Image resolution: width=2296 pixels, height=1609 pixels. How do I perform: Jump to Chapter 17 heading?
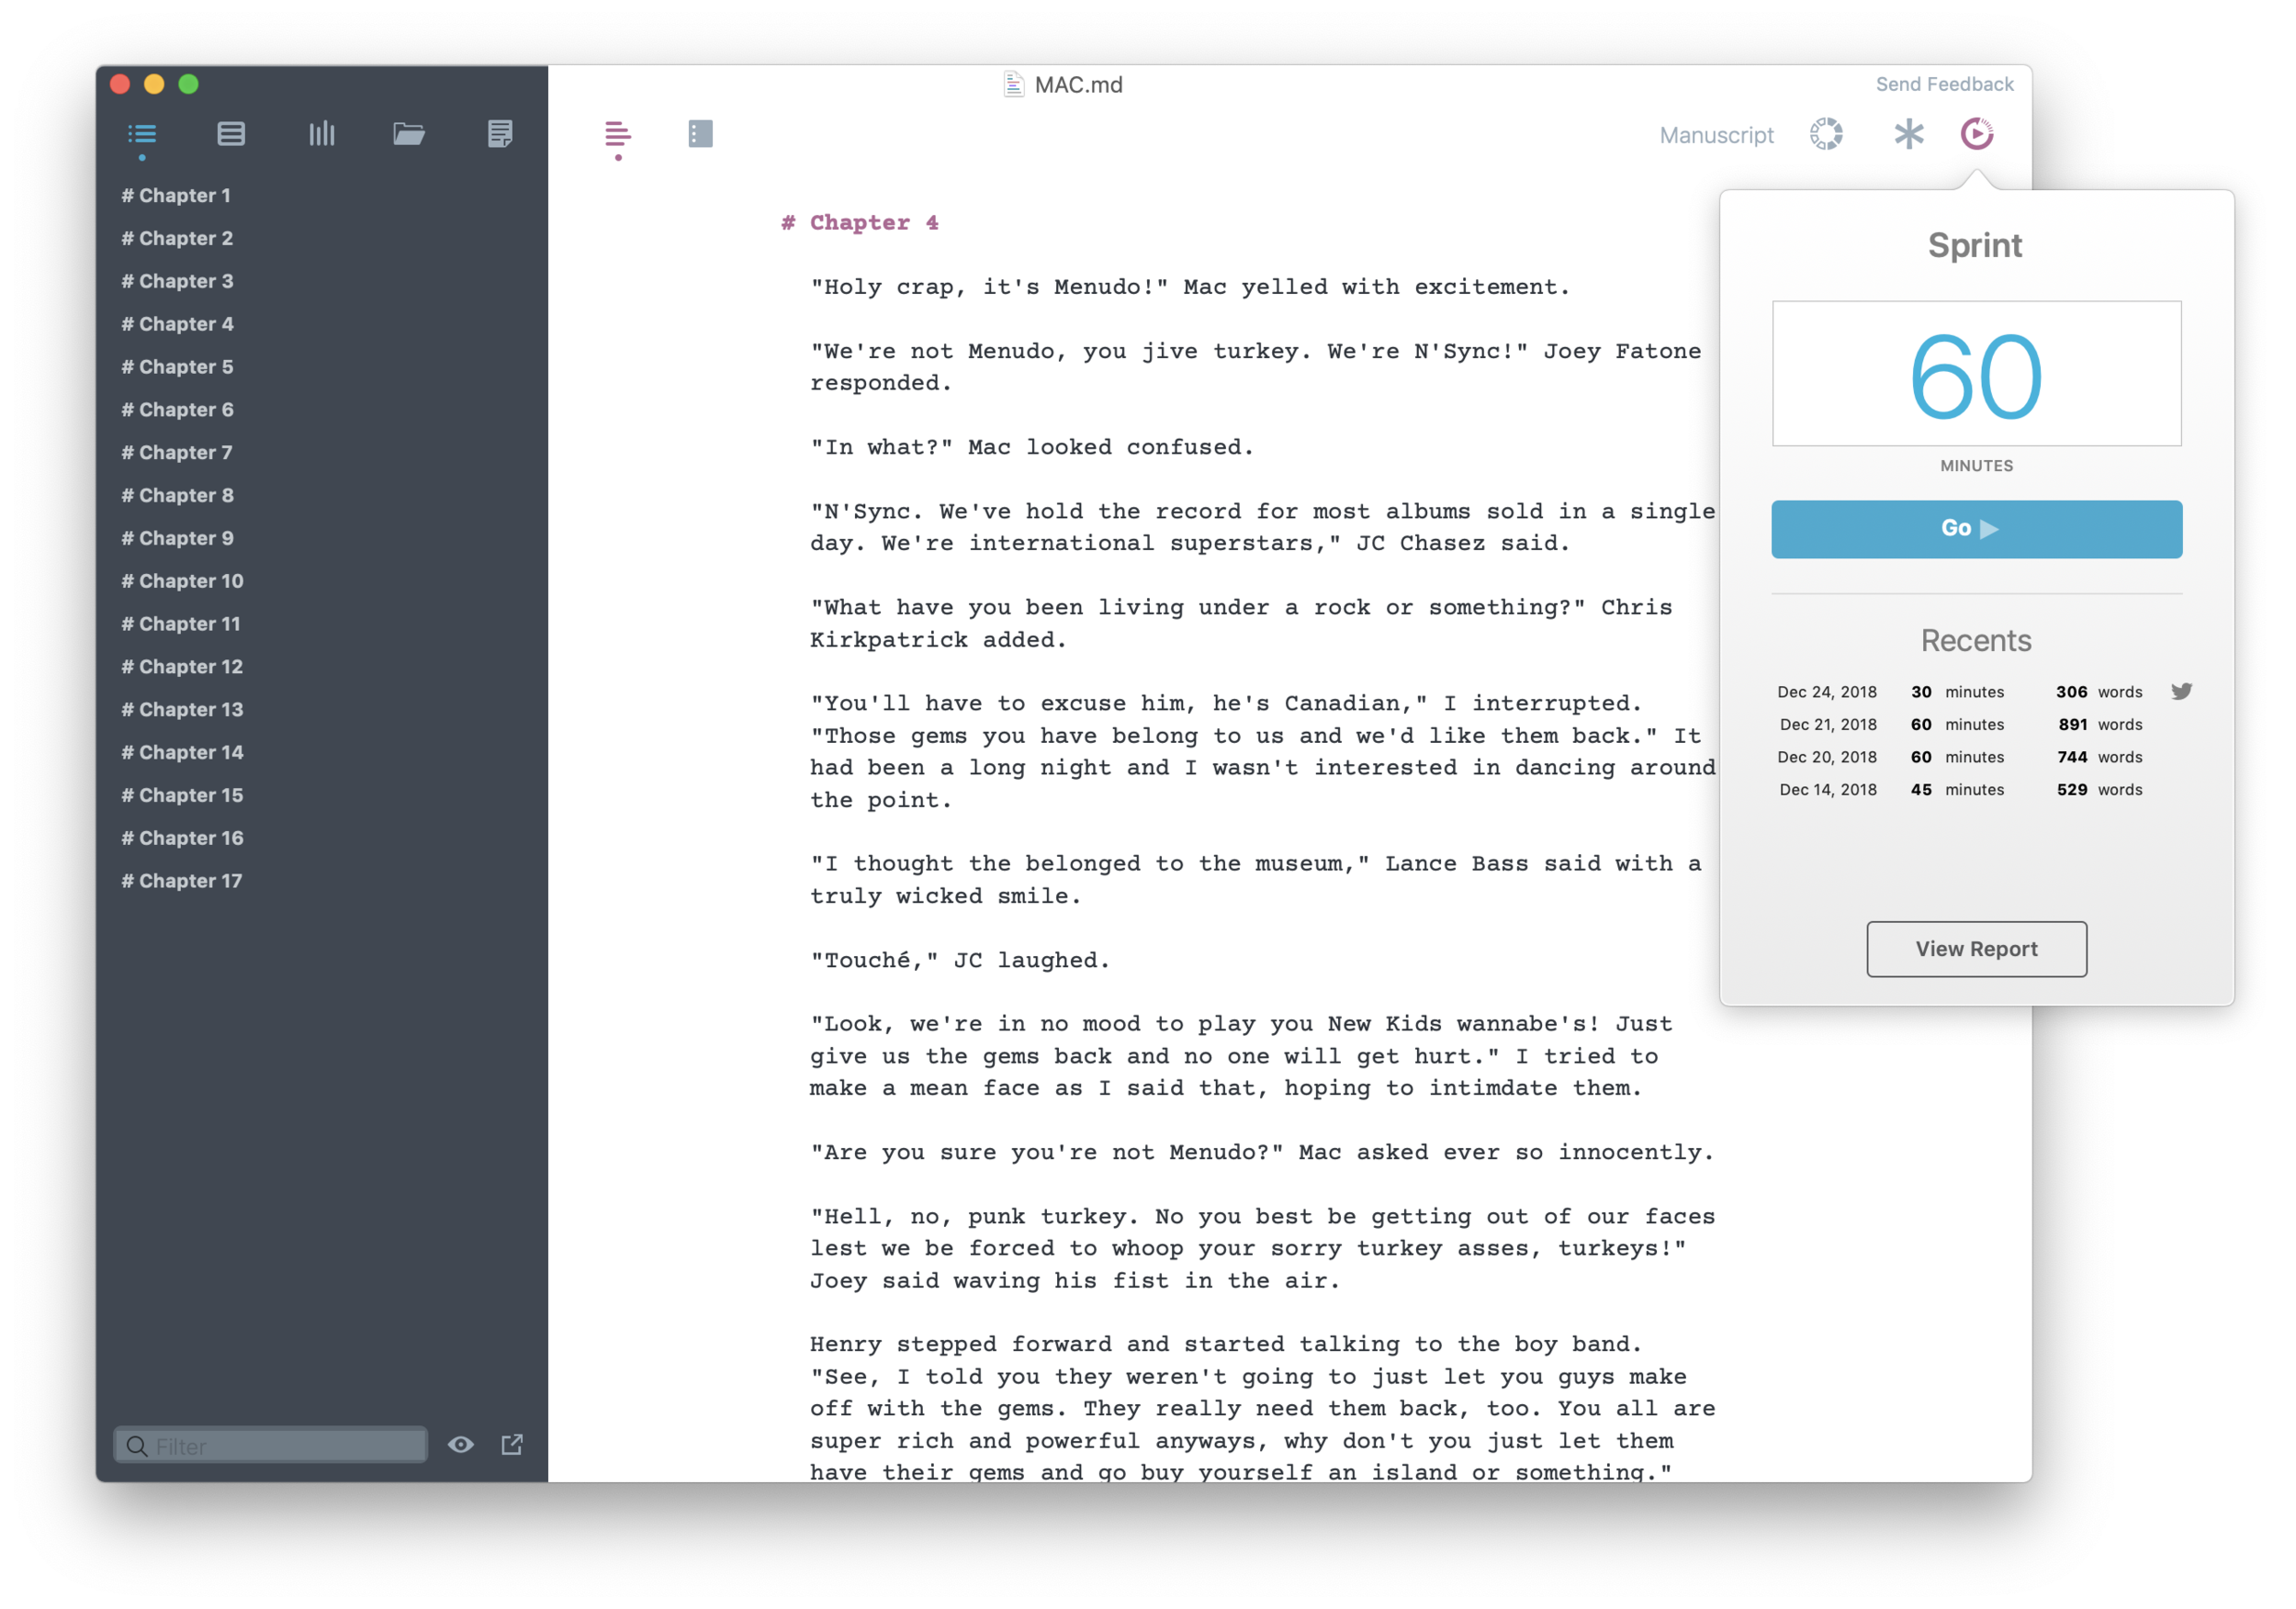[181, 881]
